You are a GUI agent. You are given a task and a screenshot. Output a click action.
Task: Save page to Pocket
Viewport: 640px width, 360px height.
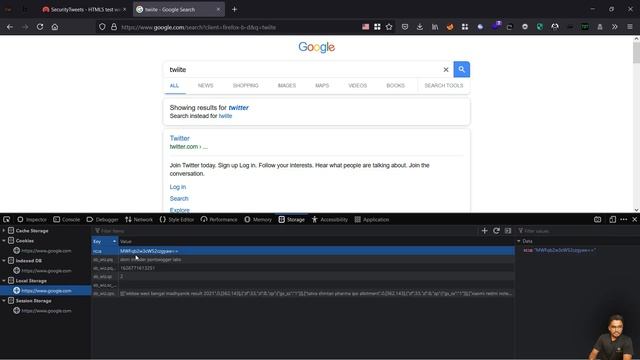405,27
